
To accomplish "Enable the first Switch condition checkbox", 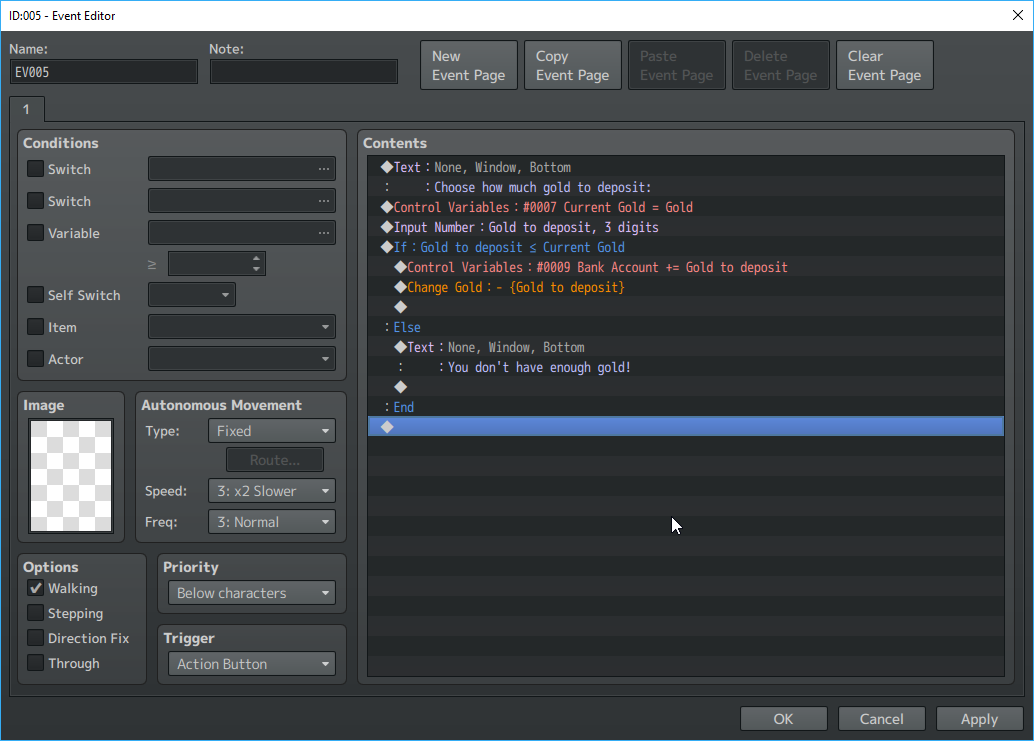I will (x=36, y=169).
